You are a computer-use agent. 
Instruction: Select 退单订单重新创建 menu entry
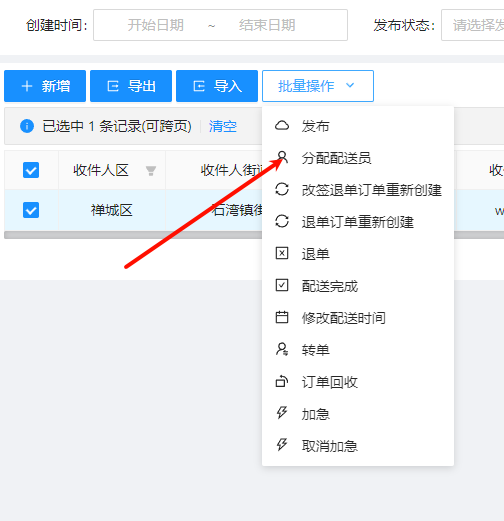[358, 222]
